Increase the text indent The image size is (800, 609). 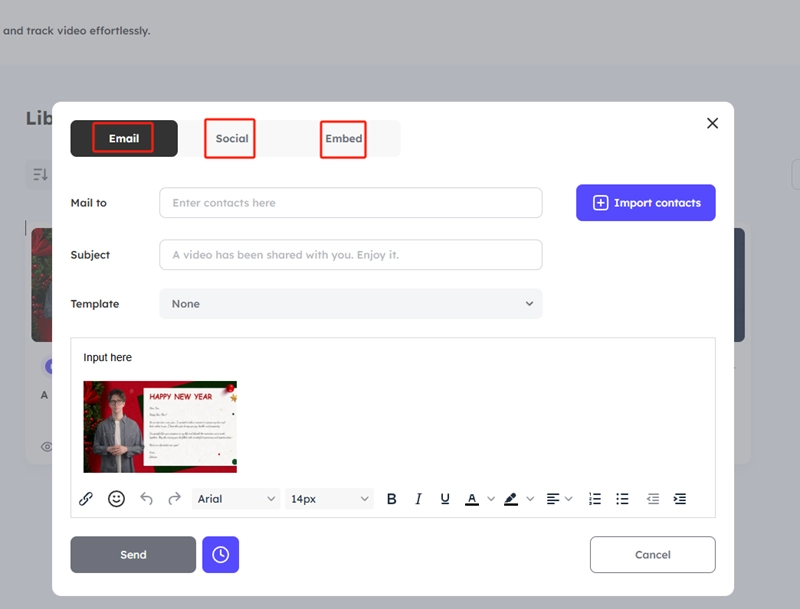click(680, 499)
